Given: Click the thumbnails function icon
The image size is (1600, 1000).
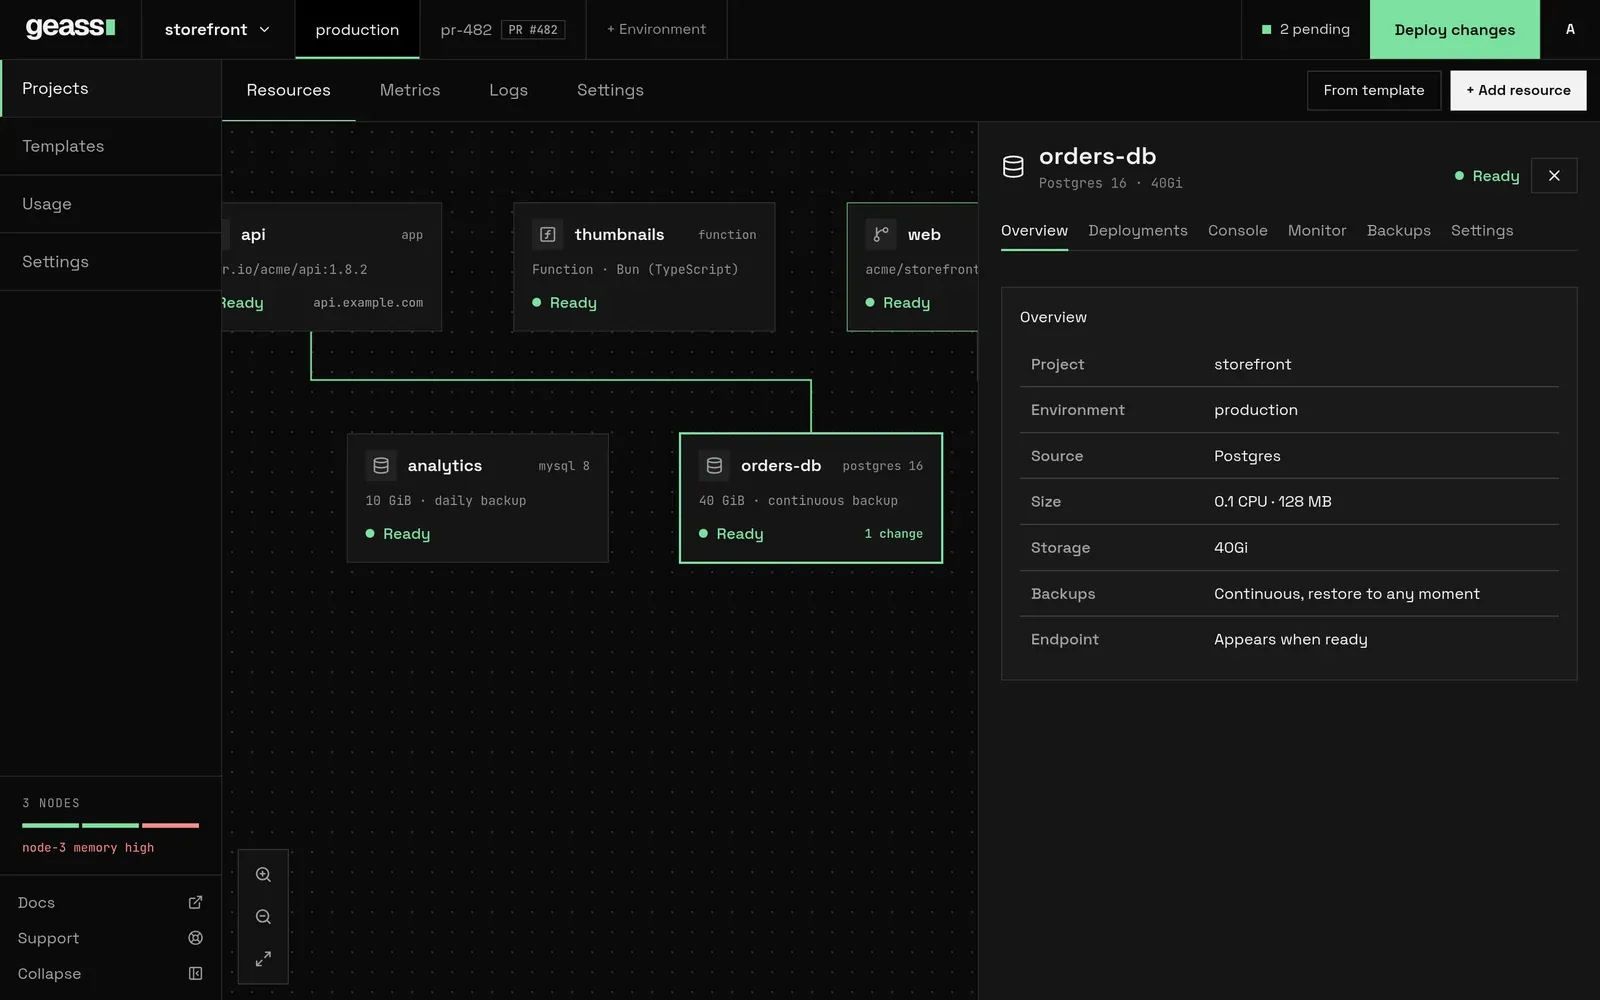Looking at the screenshot, I should point(548,234).
